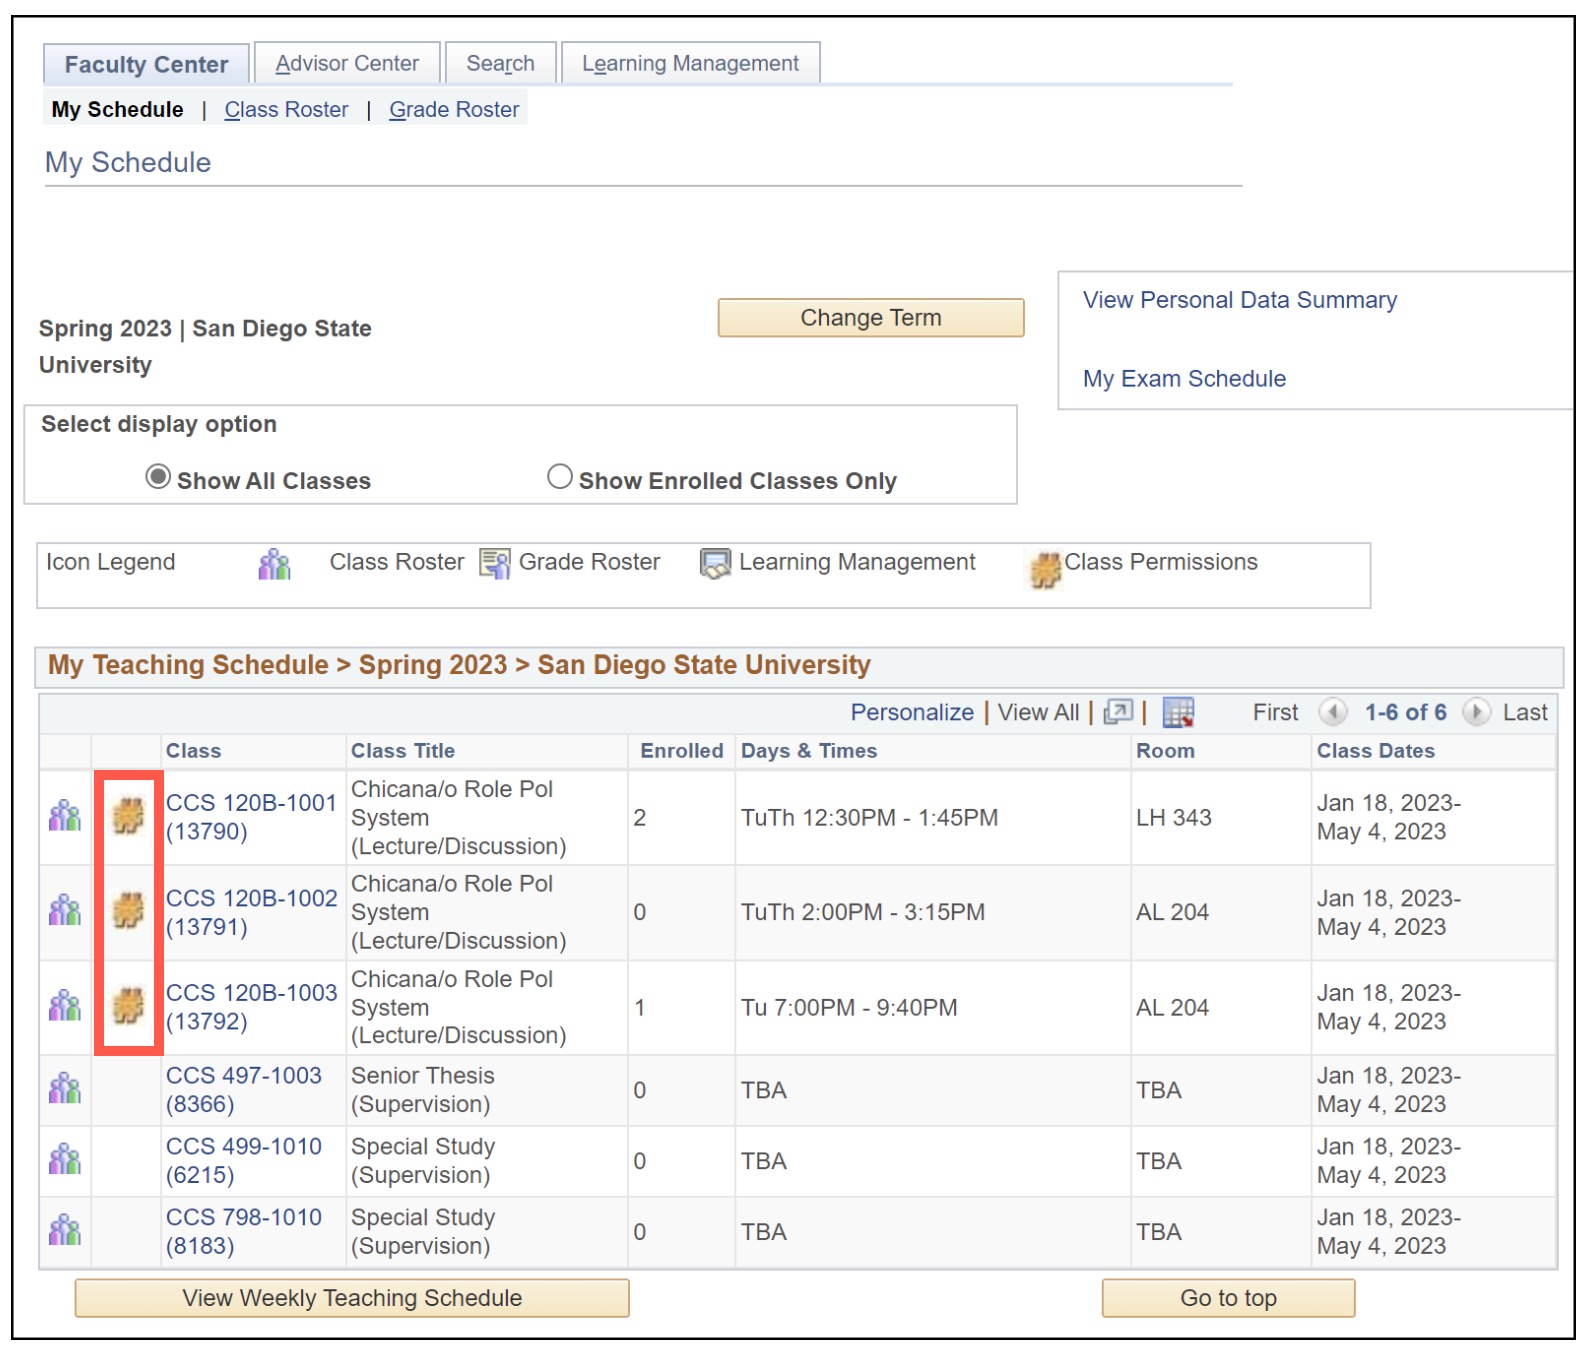Open CCS 798-1010 (8183) class link
The image size is (1594, 1354).
point(244,1232)
